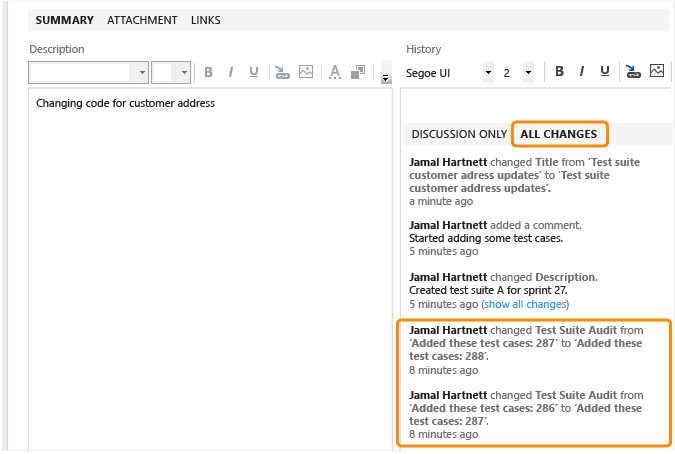675x454 pixels.
Task: Click the icon after font color in Description toolbar
Action: tap(358, 72)
